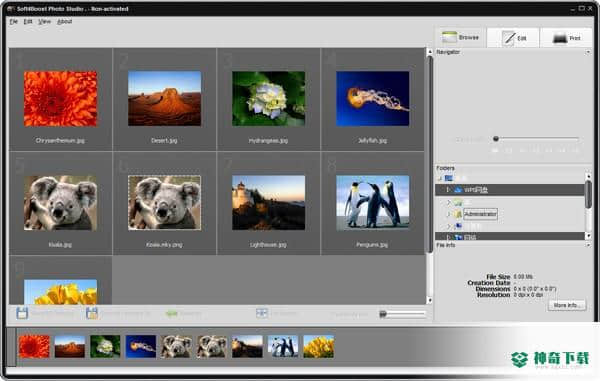Click the penguins image in the filmstrip

pos(283,347)
